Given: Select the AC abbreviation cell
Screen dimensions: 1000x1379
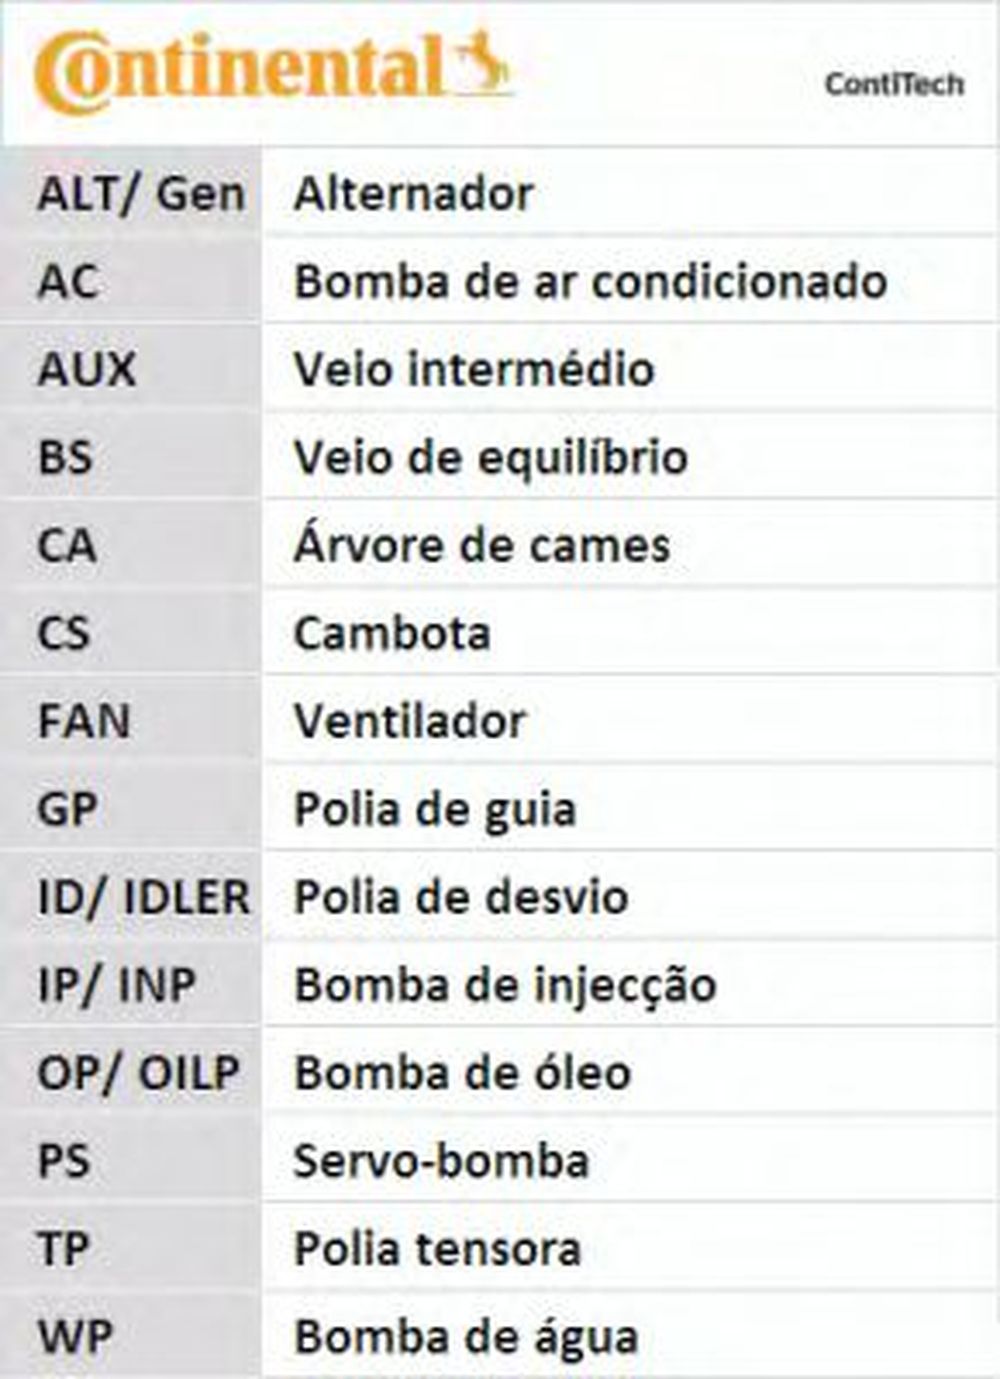Looking at the screenshot, I should click(68, 282).
